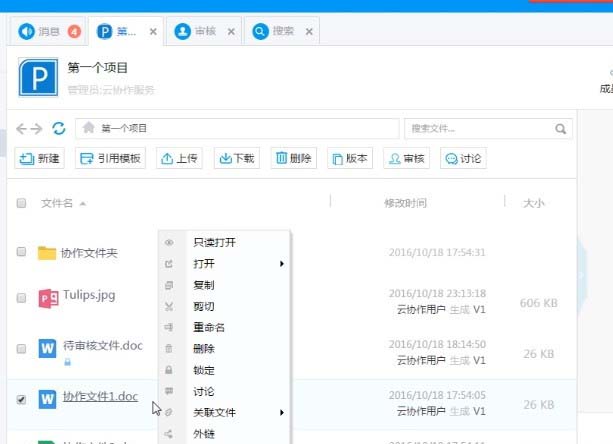
Task: Sort by 文件名 column header arrow
Action: 82,204
